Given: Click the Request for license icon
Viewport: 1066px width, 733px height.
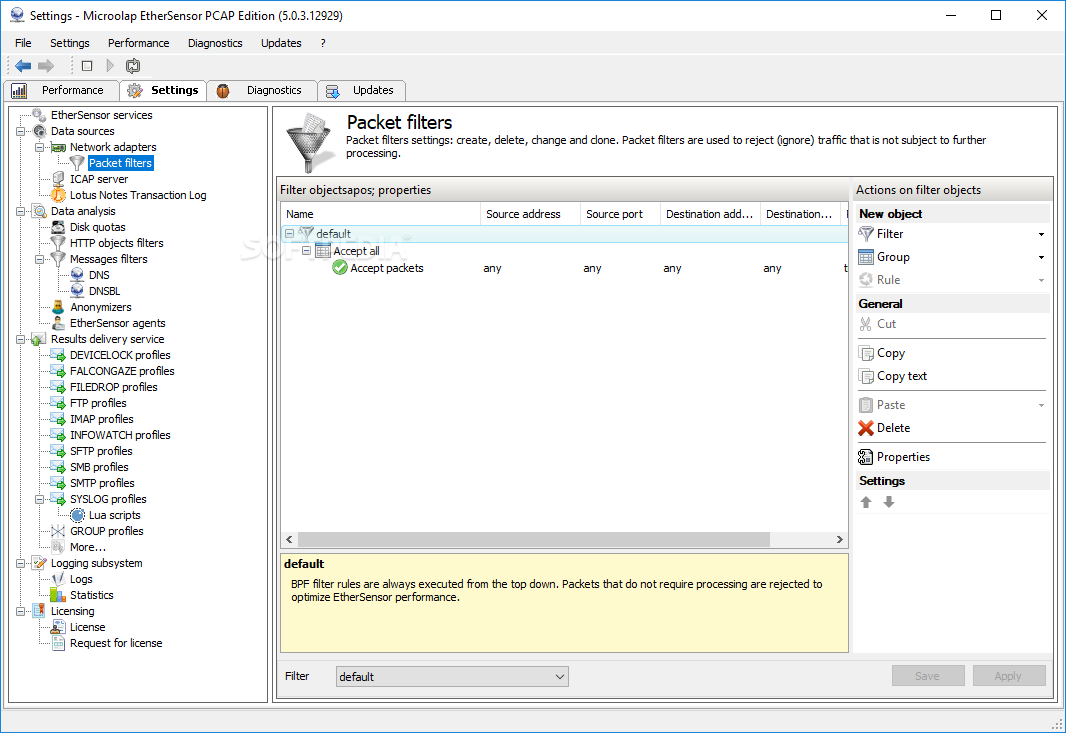Looking at the screenshot, I should (58, 643).
